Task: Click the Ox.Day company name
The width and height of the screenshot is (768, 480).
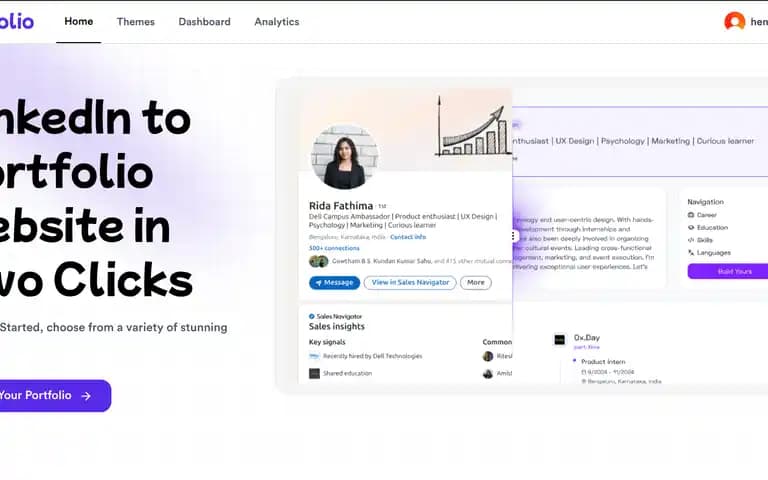Action: pyautogui.click(x=587, y=337)
